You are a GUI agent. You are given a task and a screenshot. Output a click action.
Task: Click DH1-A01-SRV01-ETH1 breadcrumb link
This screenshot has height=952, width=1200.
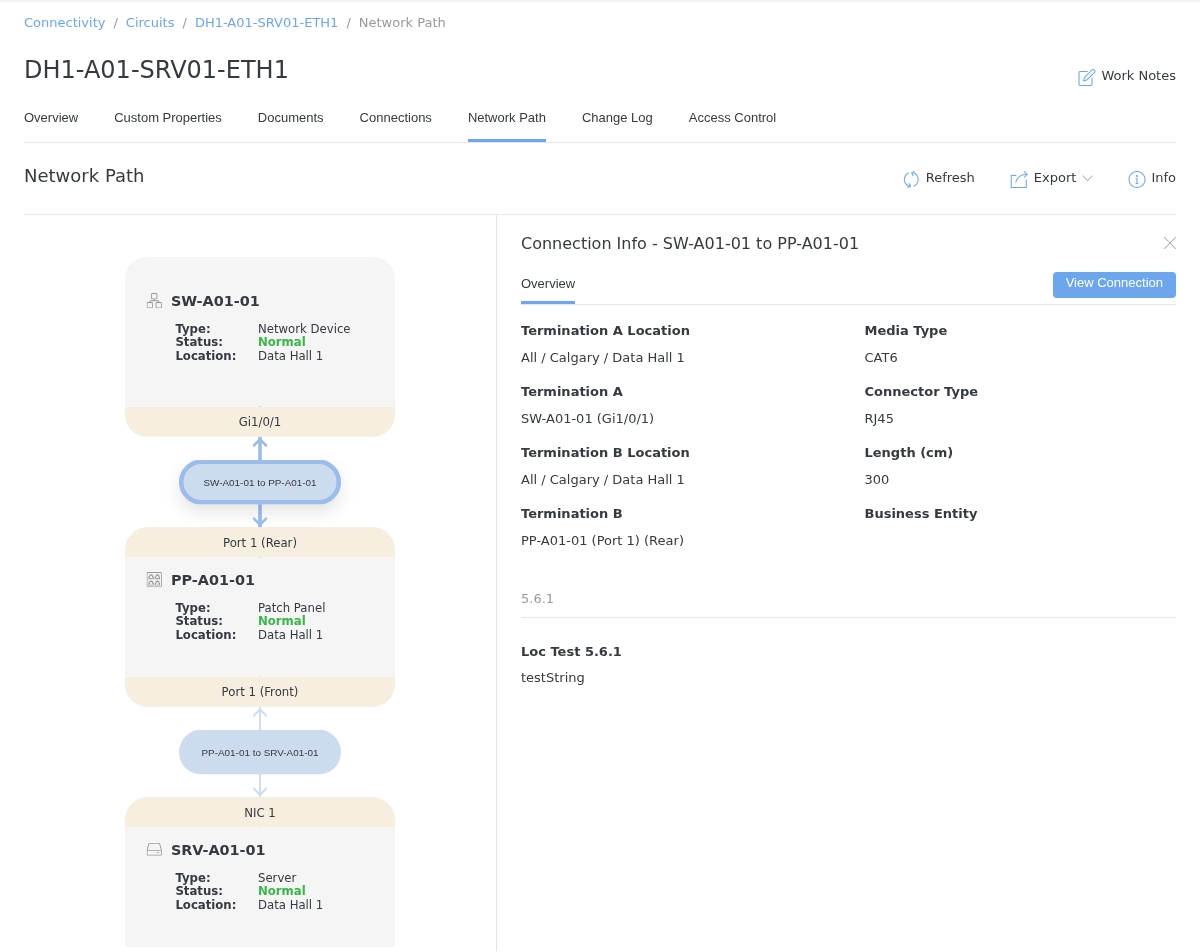(267, 22)
